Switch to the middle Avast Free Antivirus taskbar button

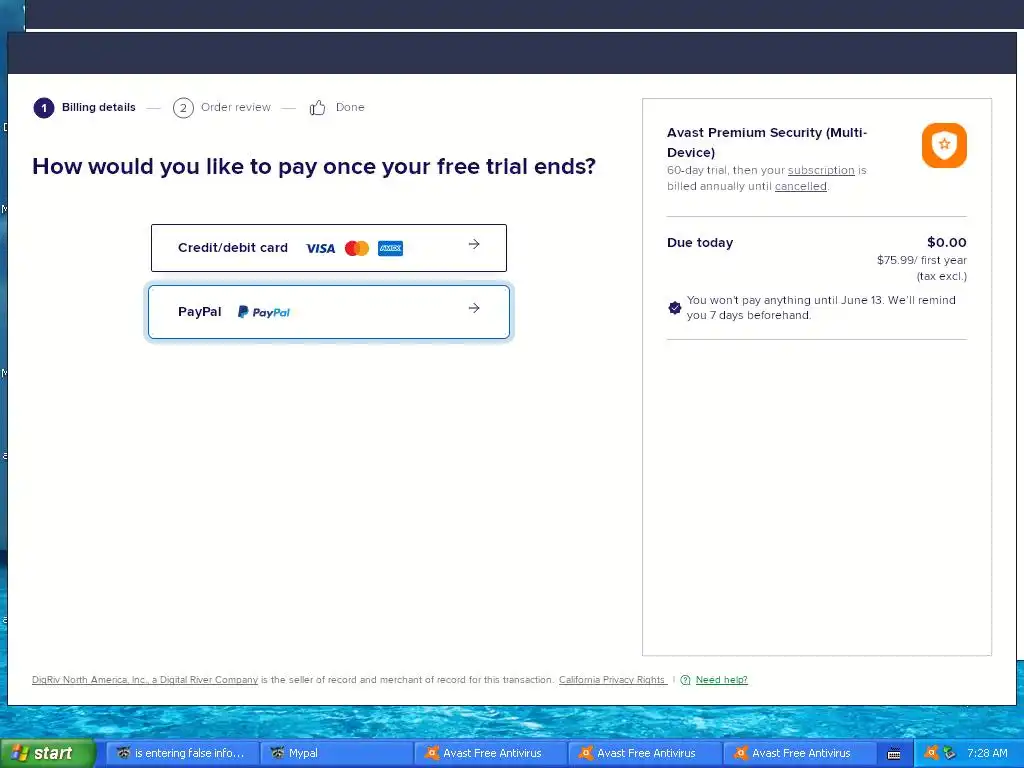pos(645,753)
